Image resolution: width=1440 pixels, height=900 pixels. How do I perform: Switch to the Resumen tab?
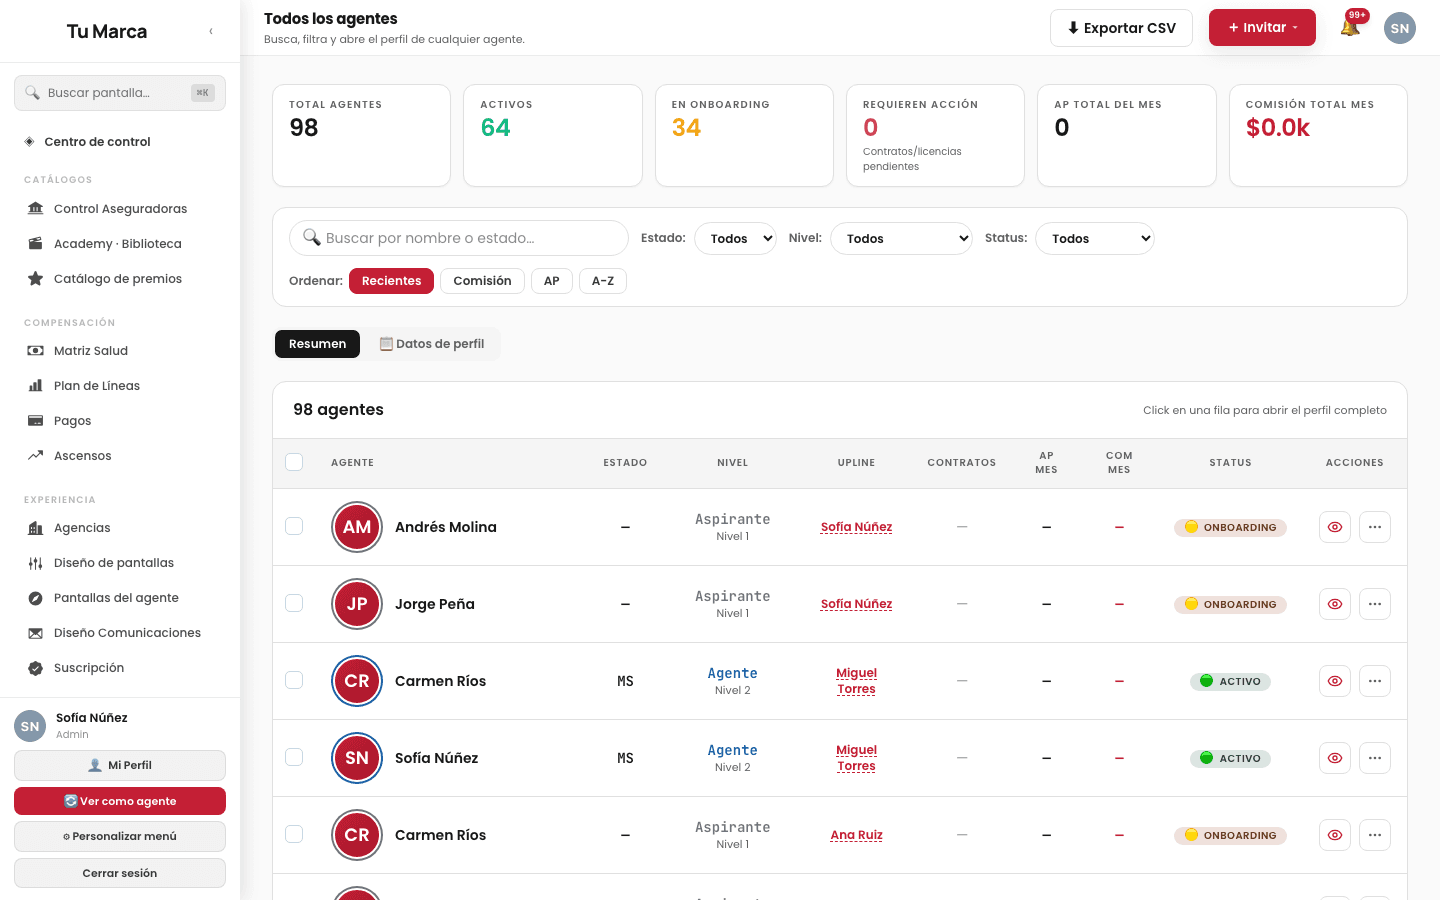pyautogui.click(x=317, y=344)
